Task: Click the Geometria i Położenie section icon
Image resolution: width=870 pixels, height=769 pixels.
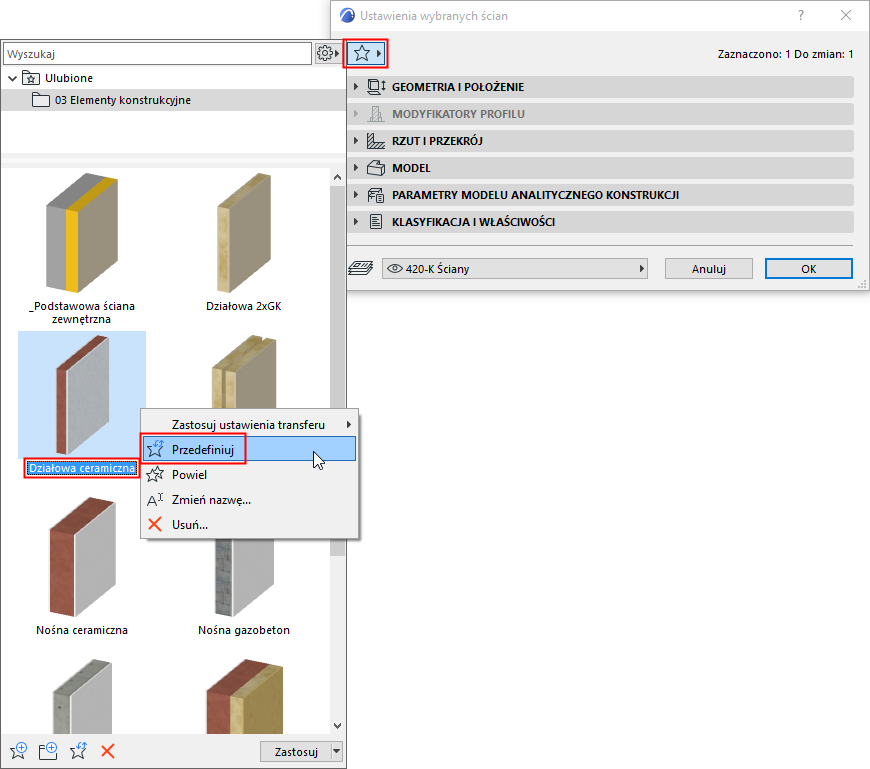Action: [x=376, y=87]
